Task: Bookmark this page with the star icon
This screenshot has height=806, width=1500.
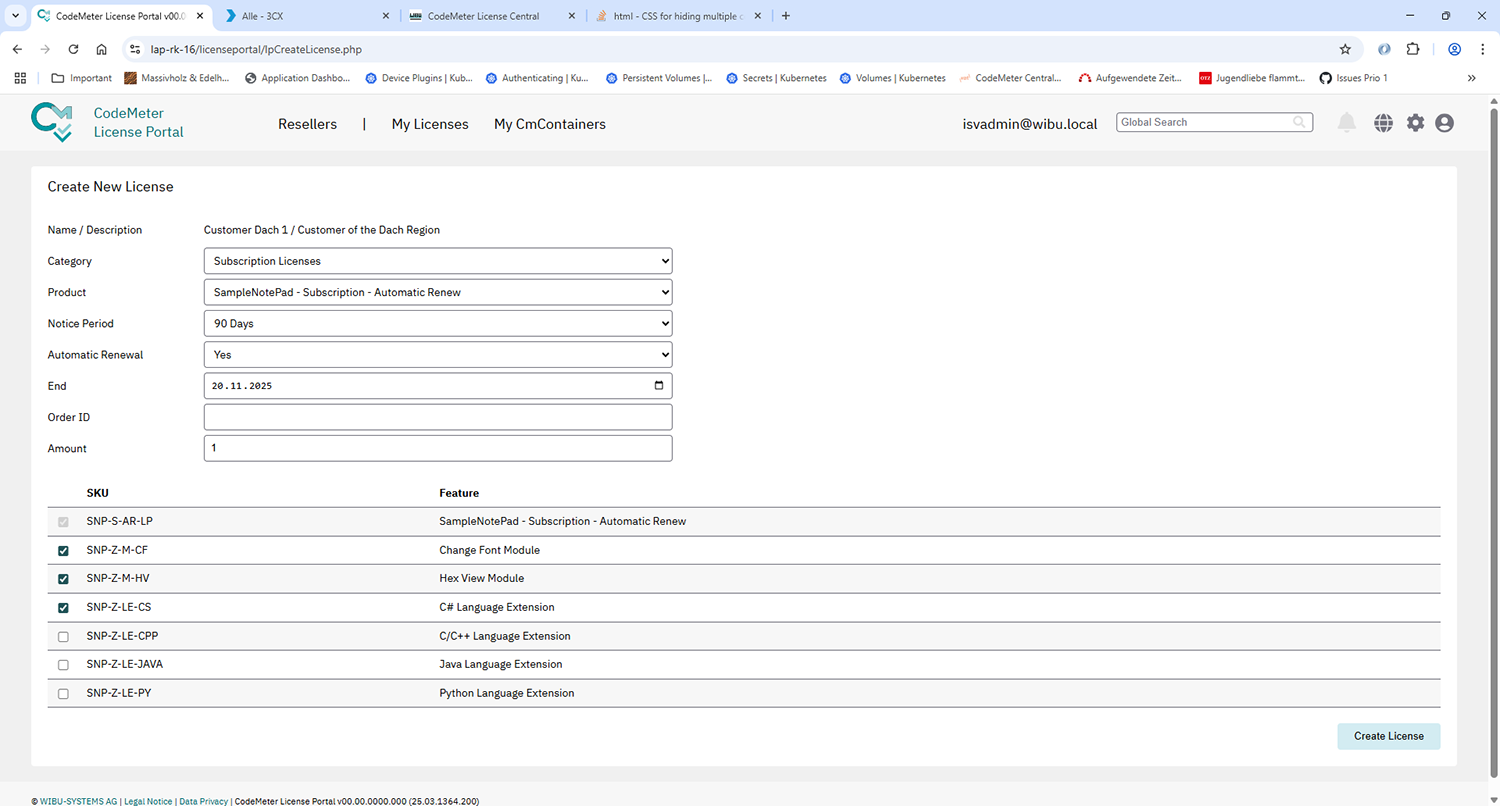Action: [1345, 48]
